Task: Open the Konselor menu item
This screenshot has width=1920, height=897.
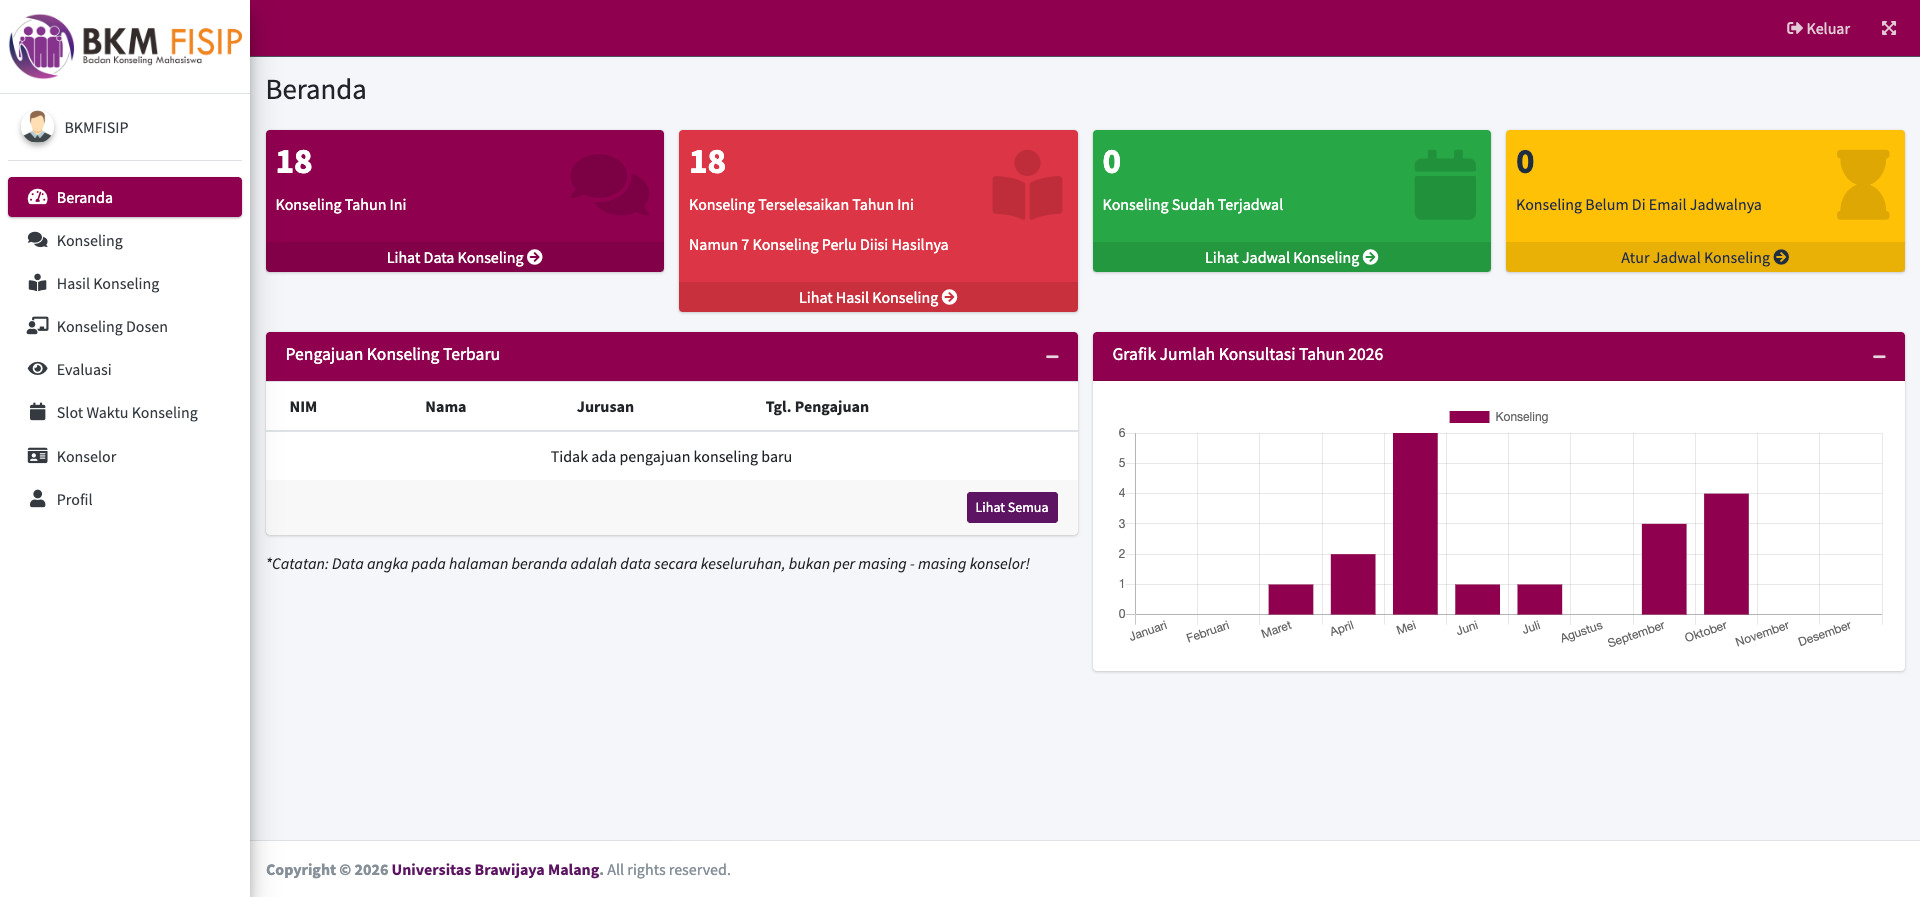Action: click(x=125, y=456)
